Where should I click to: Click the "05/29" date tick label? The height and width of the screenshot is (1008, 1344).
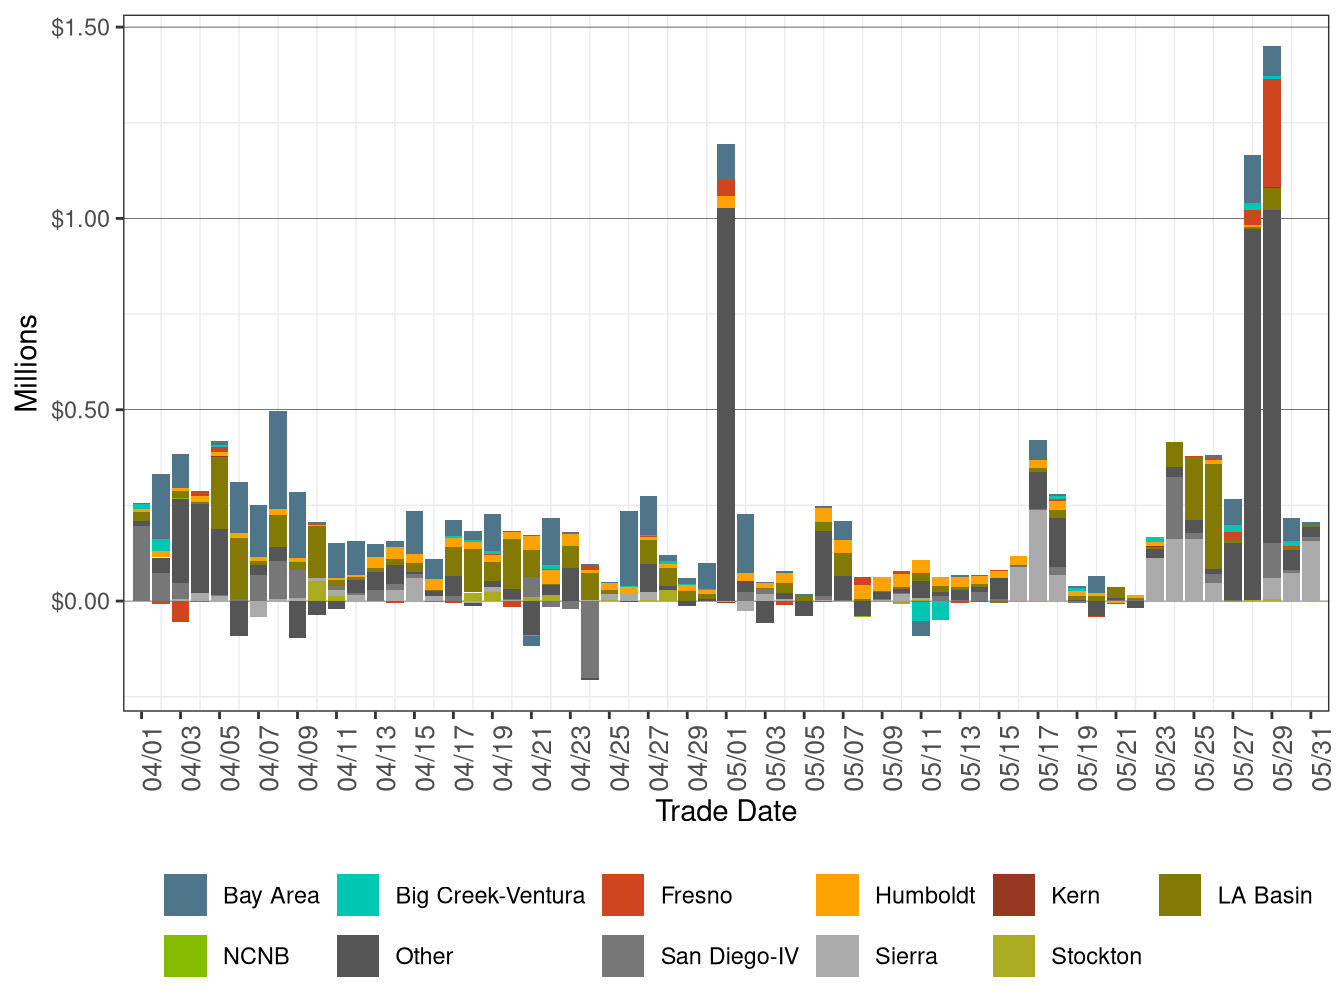1284,757
